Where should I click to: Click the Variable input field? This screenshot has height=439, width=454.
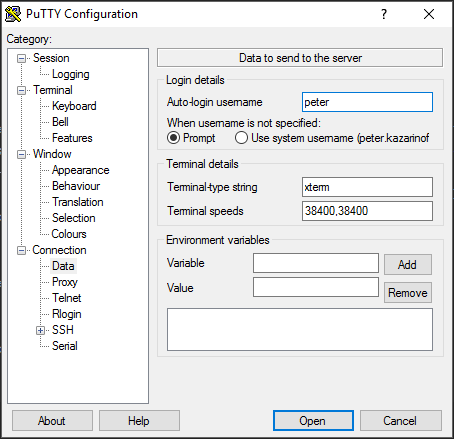[316, 263]
